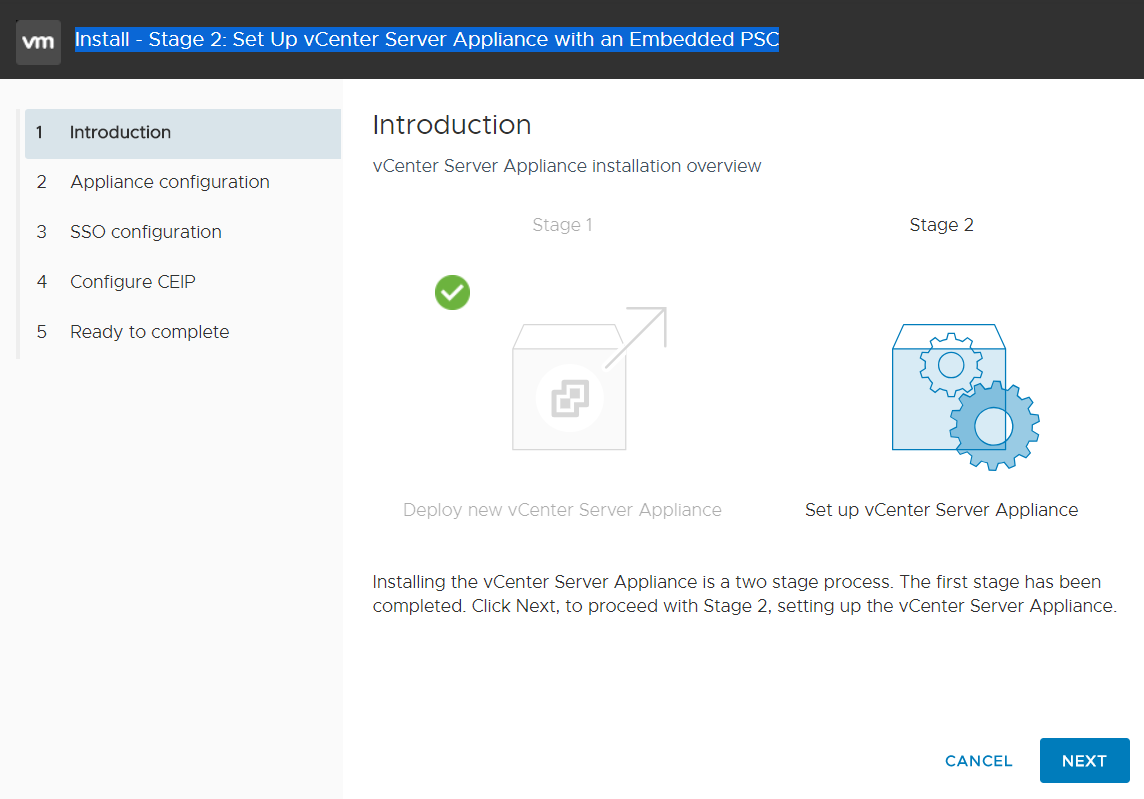Click the CANCEL button
The height and width of the screenshot is (799, 1144).
[x=978, y=761]
